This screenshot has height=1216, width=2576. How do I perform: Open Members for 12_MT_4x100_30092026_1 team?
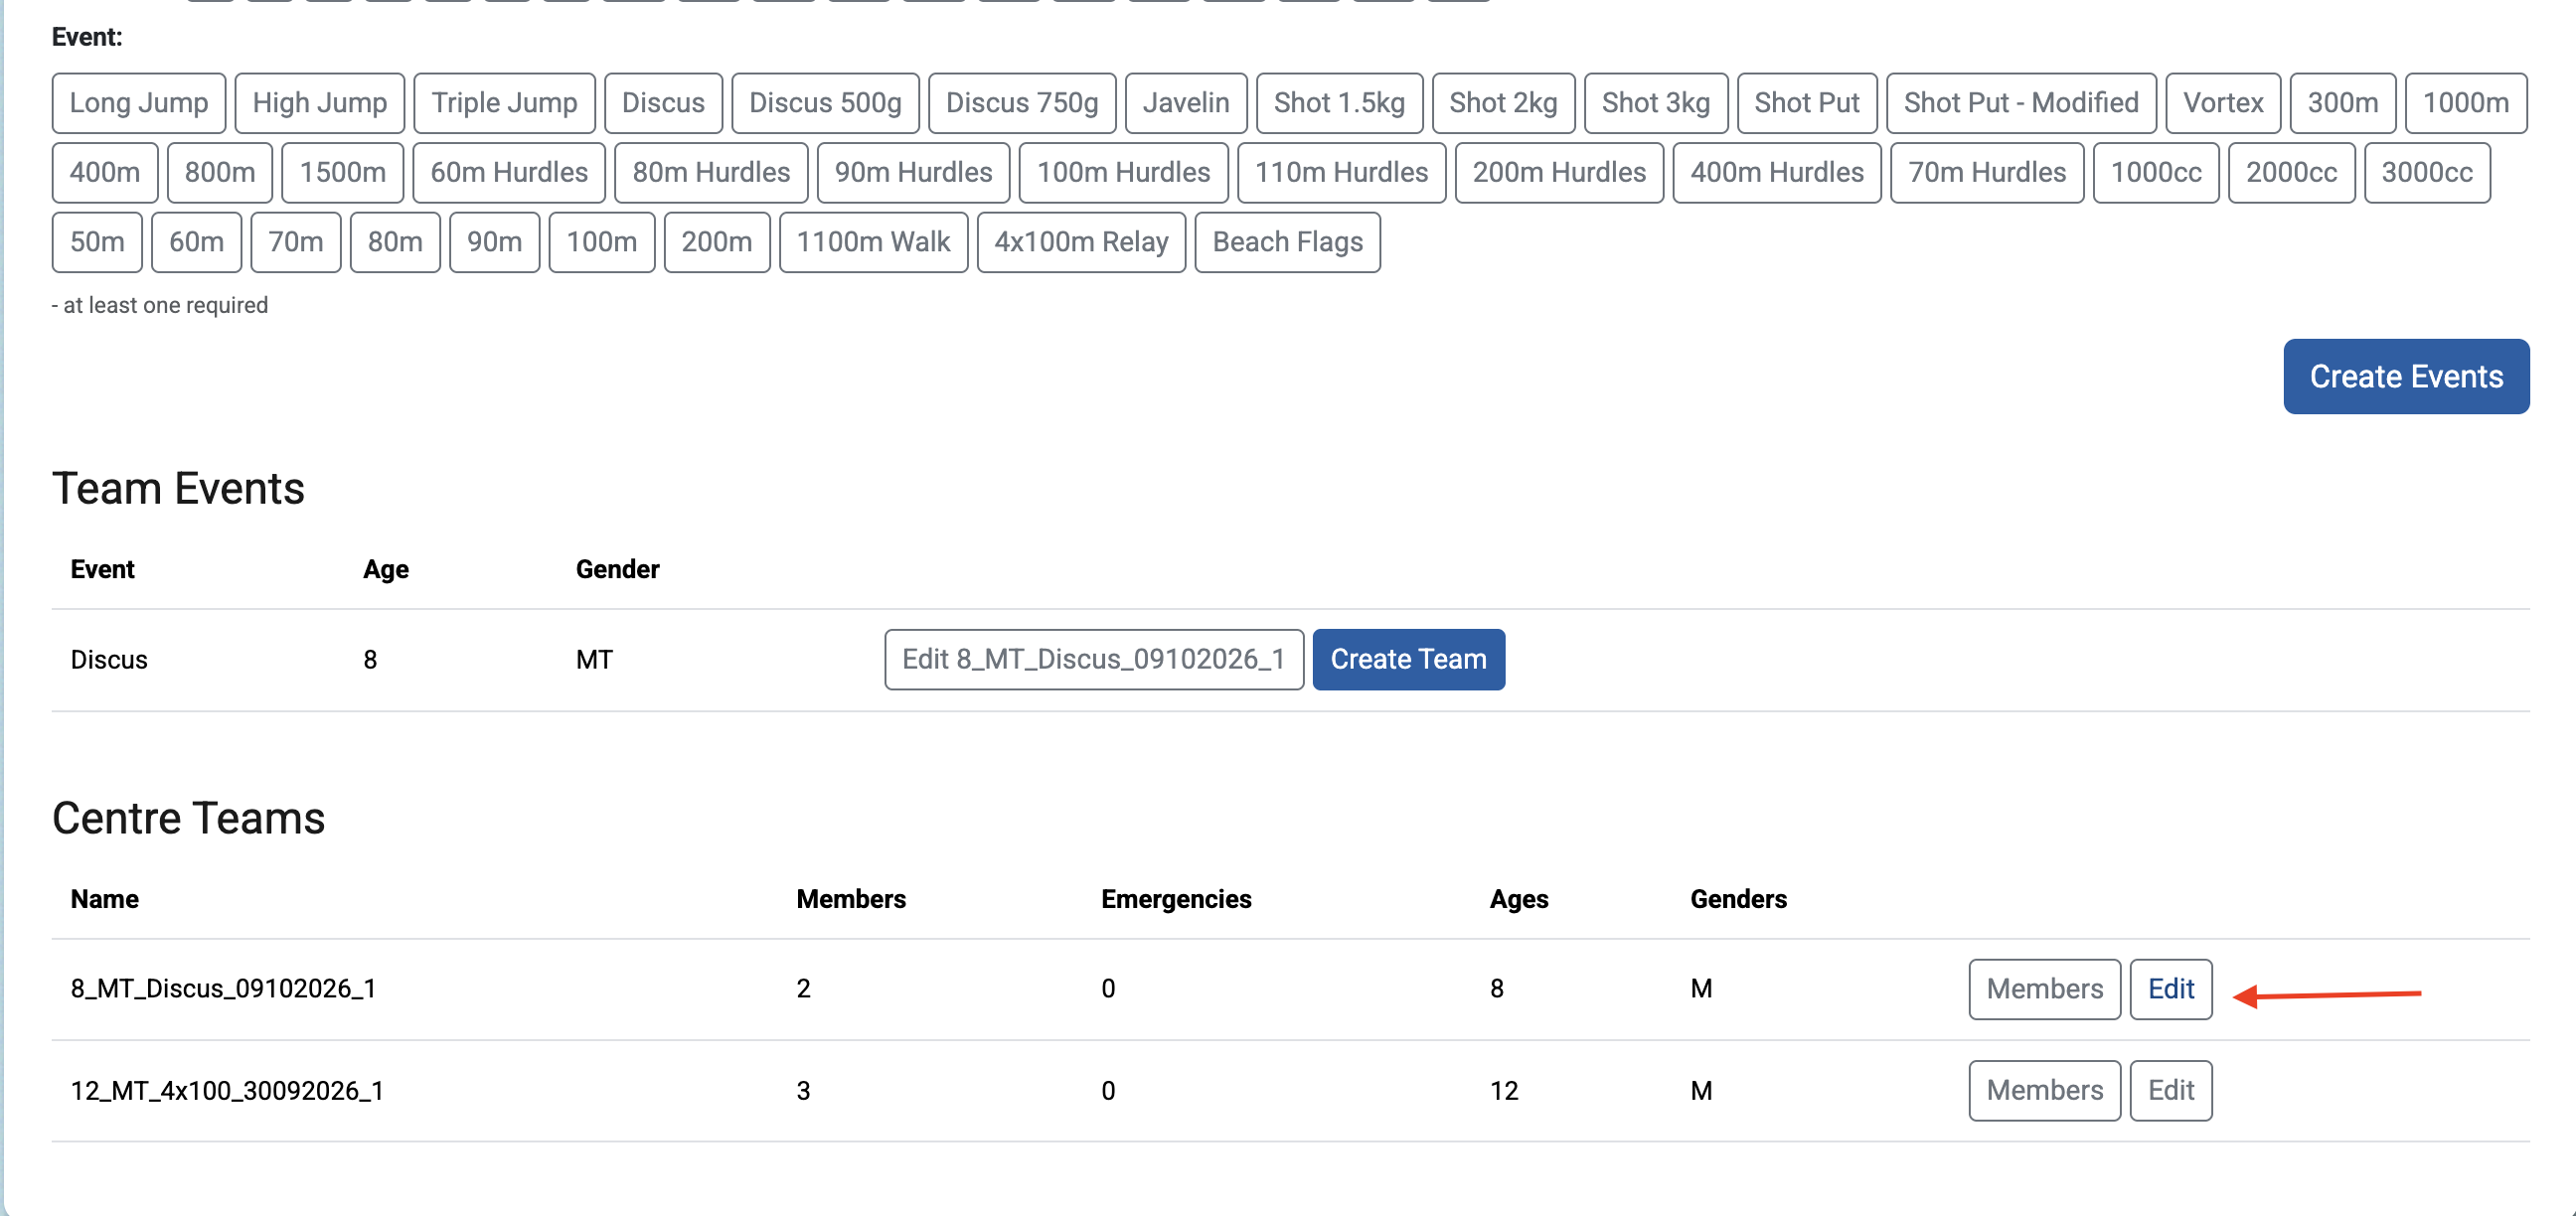click(2045, 1090)
